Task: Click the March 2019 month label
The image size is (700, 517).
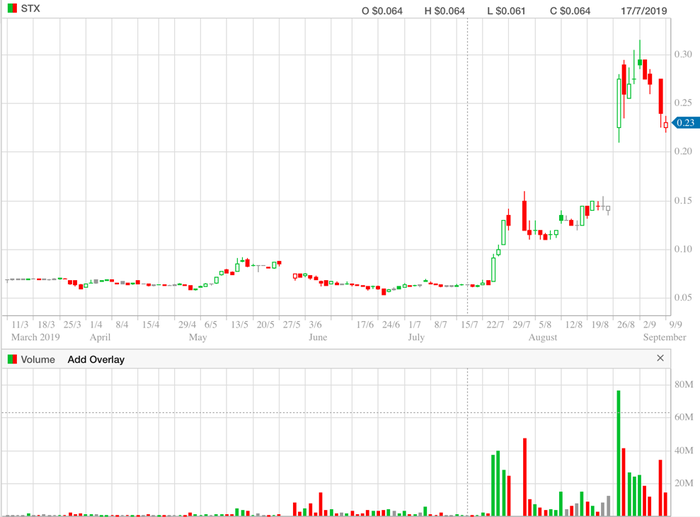Action: (36, 337)
